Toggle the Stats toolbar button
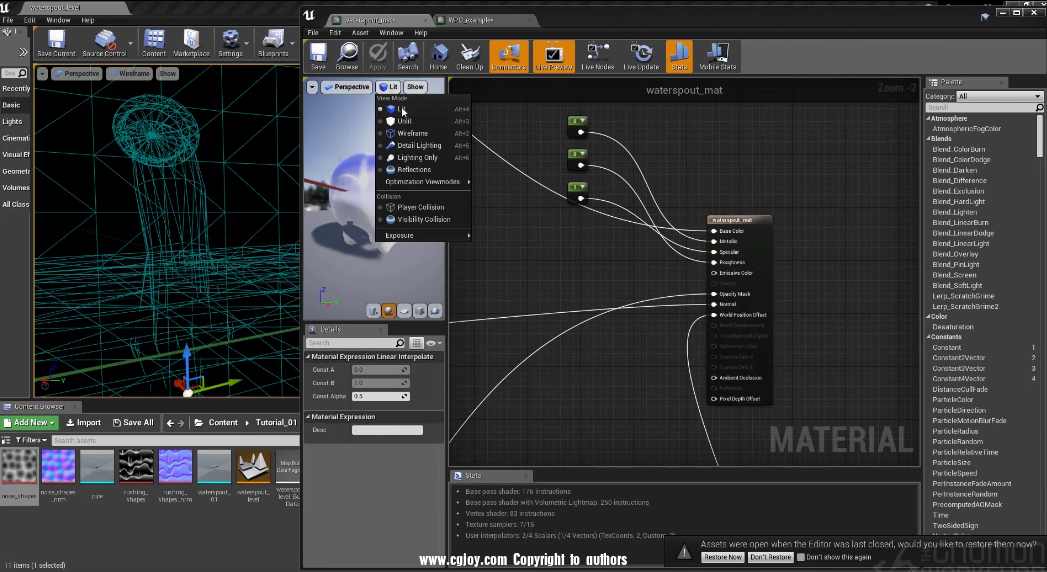1047x572 pixels. [x=679, y=56]
